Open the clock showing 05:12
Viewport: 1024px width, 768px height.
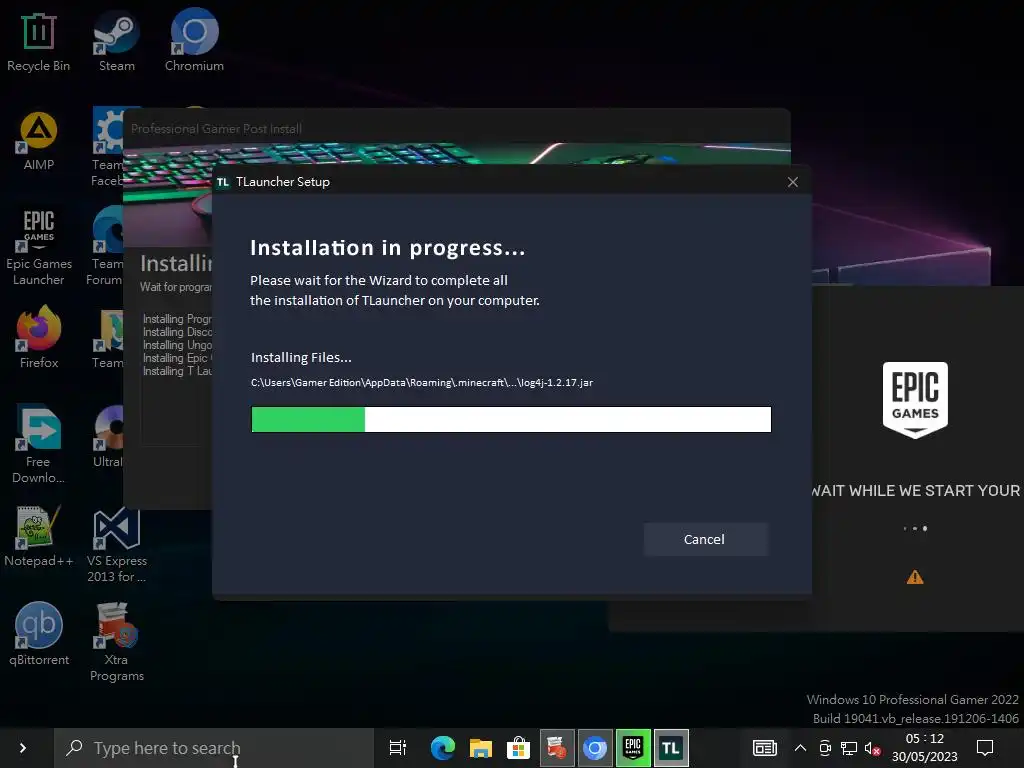coord(924,748)
